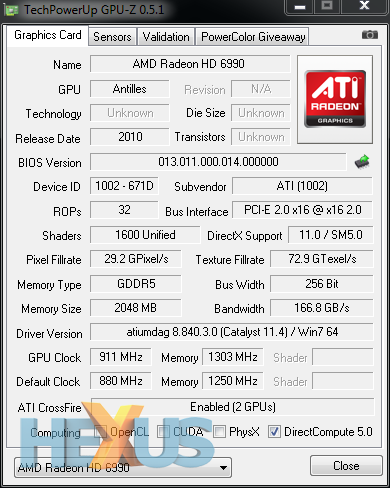This screenshot has width=390, height=488.
Task: Click the current Memory clock 1303 MHz
Action: (x=233, y=357)
